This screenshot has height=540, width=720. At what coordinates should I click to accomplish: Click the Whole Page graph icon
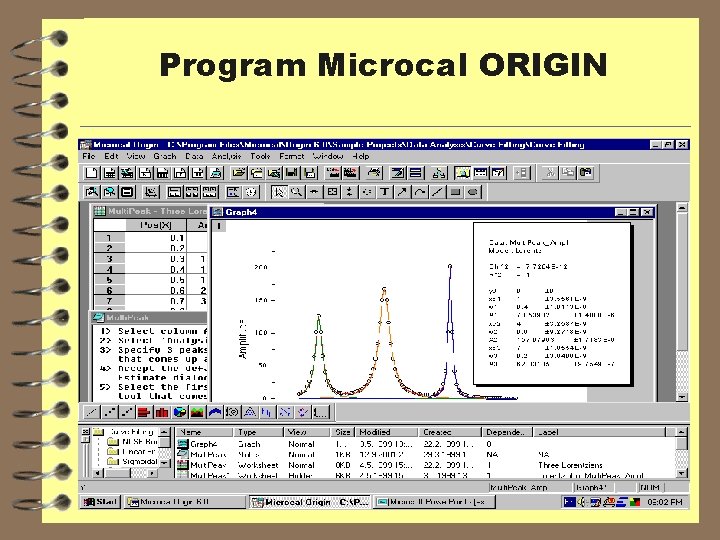coord(127,192)
